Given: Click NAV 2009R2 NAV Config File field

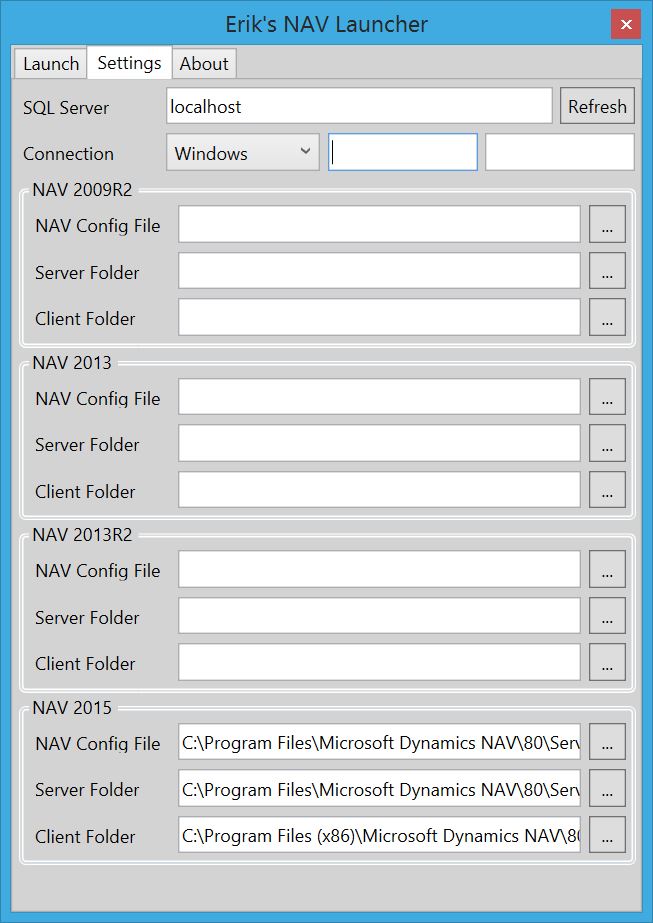Looking at the screenshot, I should 379,224.
